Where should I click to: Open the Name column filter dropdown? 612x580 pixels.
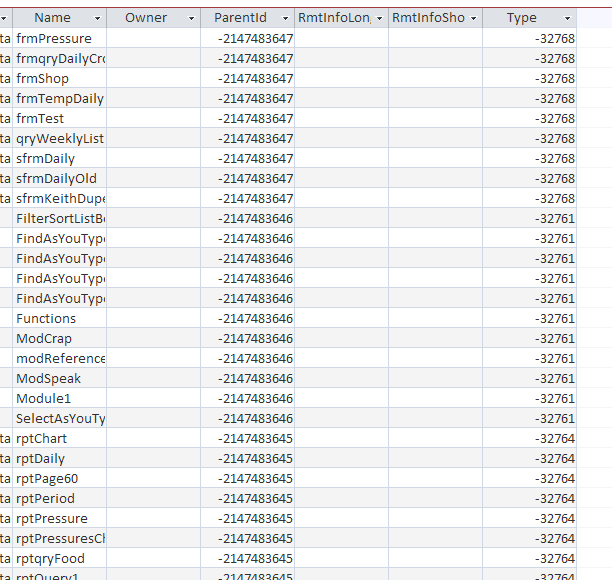97,18
